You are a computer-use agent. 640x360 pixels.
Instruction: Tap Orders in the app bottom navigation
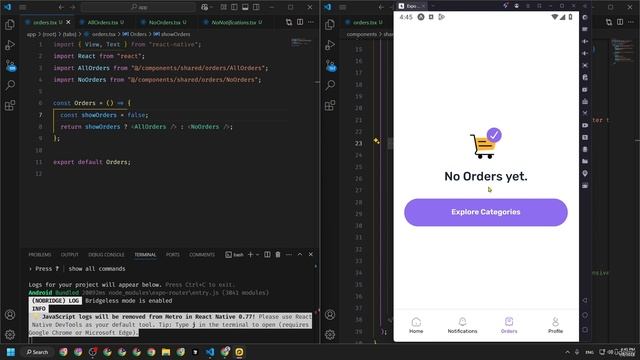click(x=509, y=326)
